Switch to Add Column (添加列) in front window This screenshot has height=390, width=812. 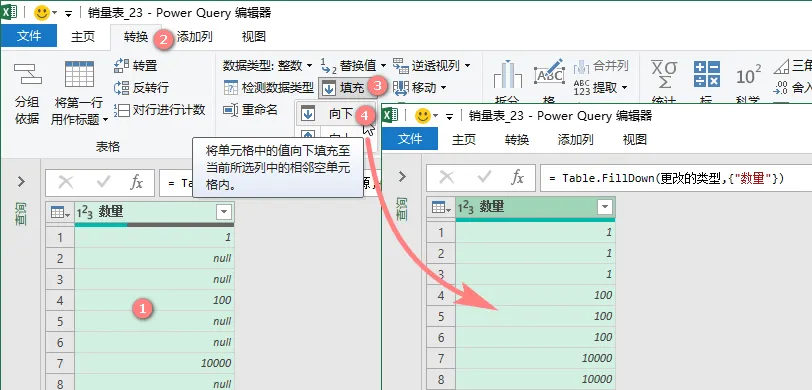(x=575, y=139)
